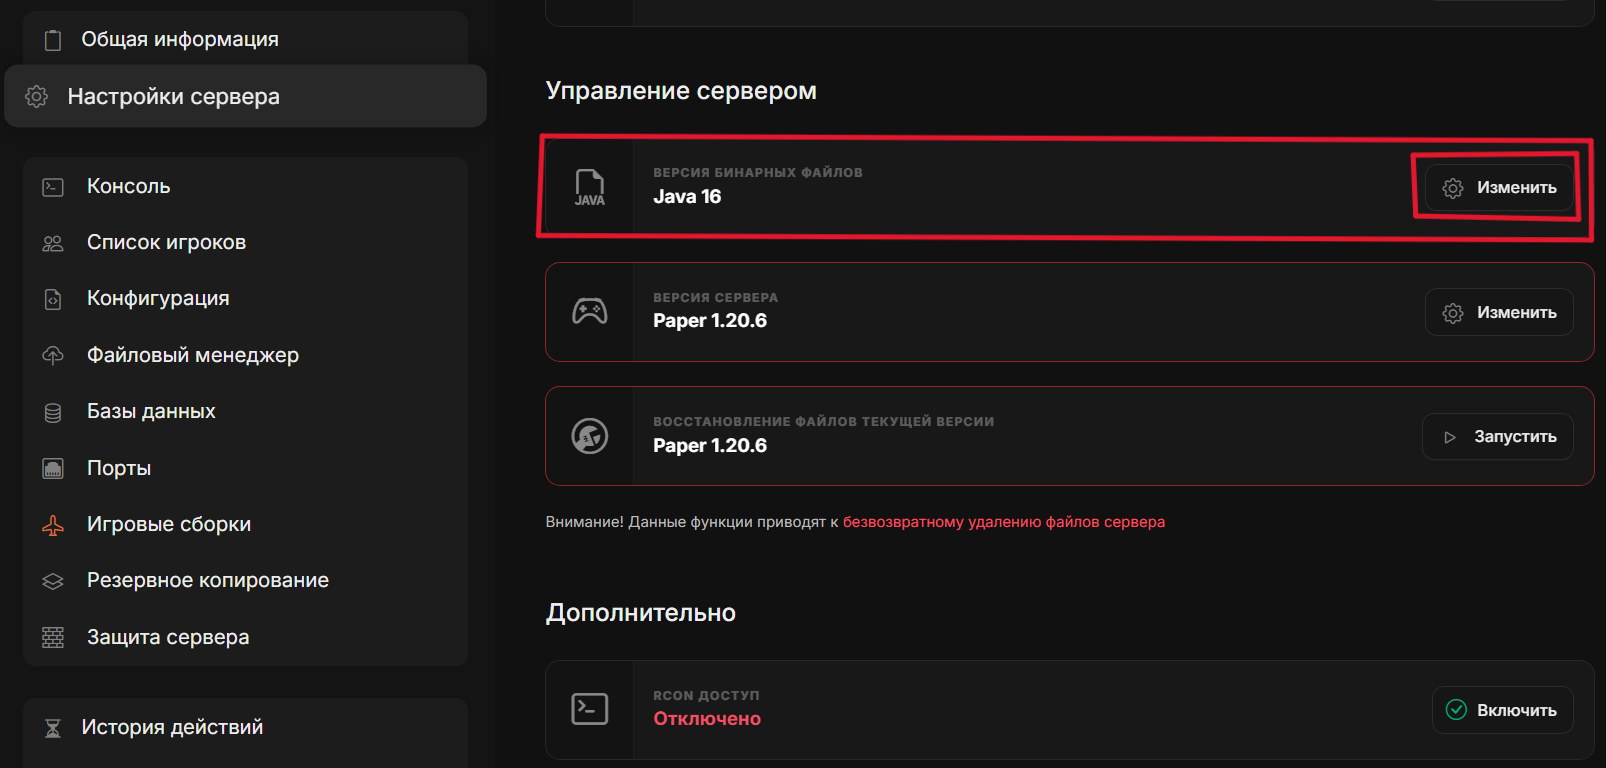Click the red file deletion warning text

point(1003,522)
